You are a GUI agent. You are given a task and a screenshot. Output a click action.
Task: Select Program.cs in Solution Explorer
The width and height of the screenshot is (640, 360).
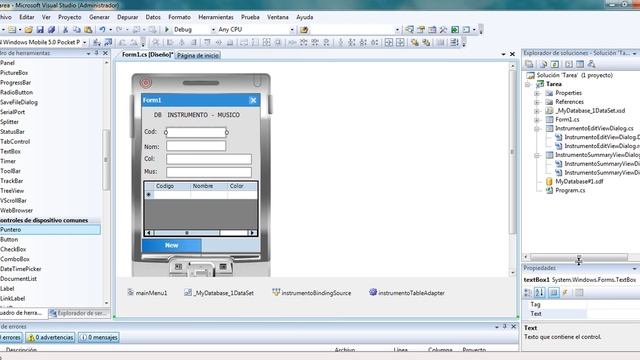[570, 191]
